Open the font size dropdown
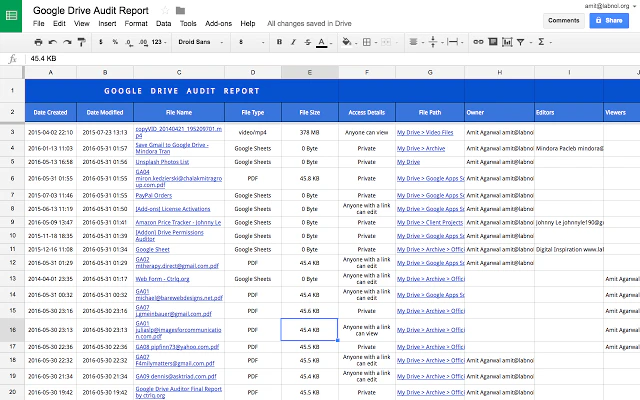The height and width of the screenshot is (400, 640). tap(251, 42)
